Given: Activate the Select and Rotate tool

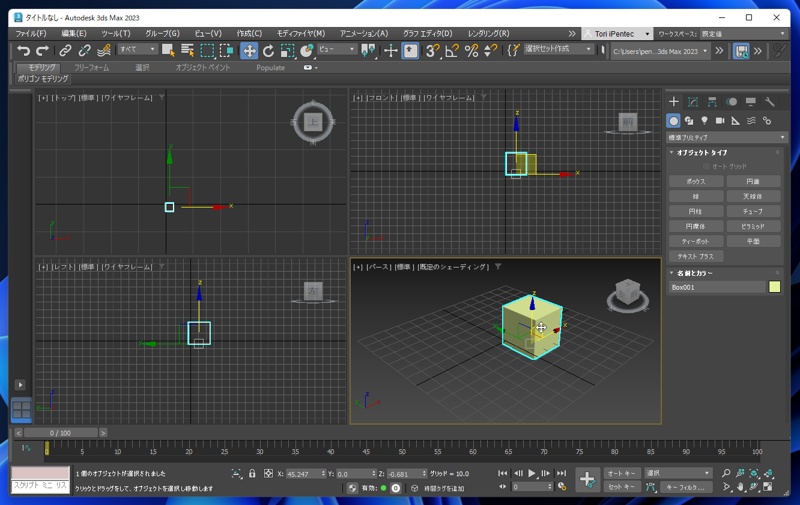Looking at the screenshot, I should (268, 50).
